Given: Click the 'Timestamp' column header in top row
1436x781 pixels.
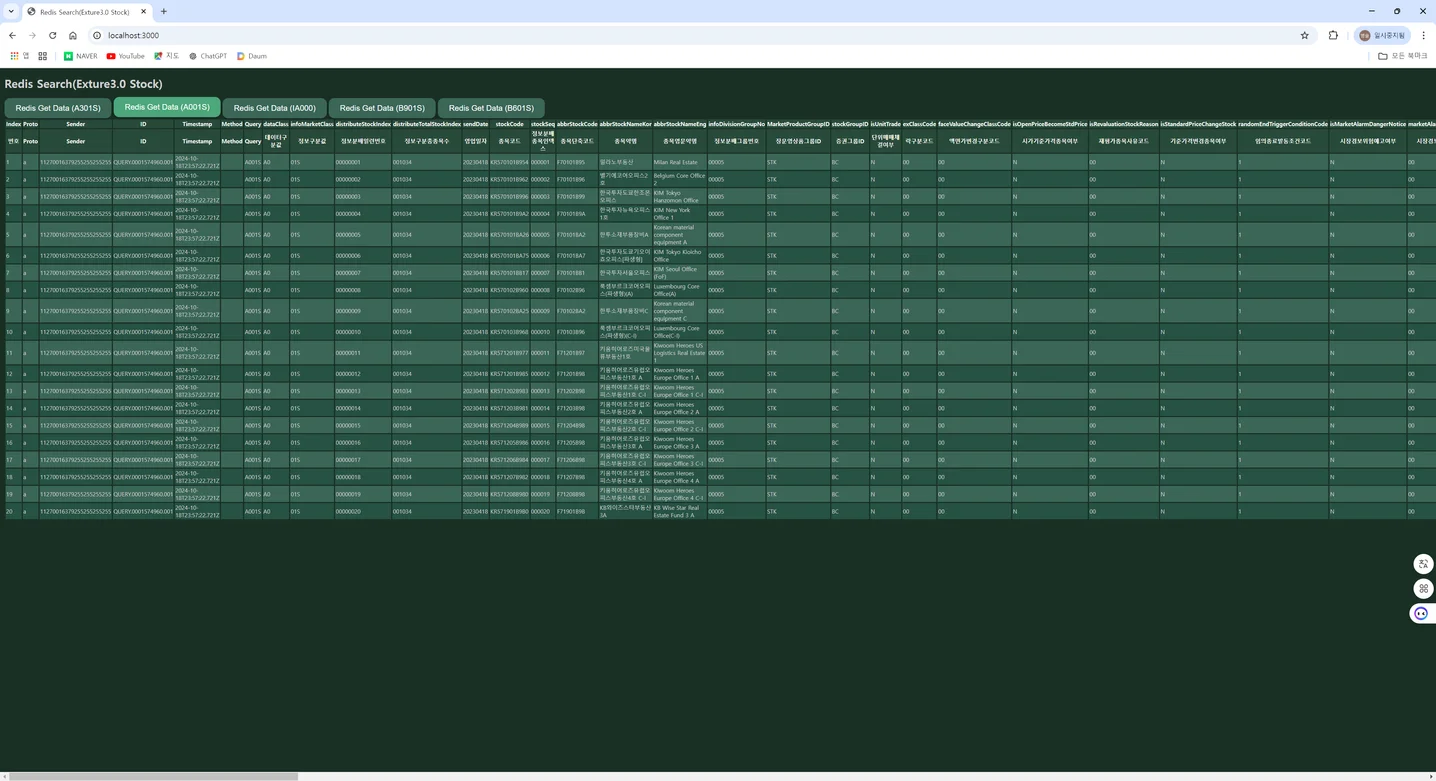Looking at the screenshot, I should [x=197, y=124].
